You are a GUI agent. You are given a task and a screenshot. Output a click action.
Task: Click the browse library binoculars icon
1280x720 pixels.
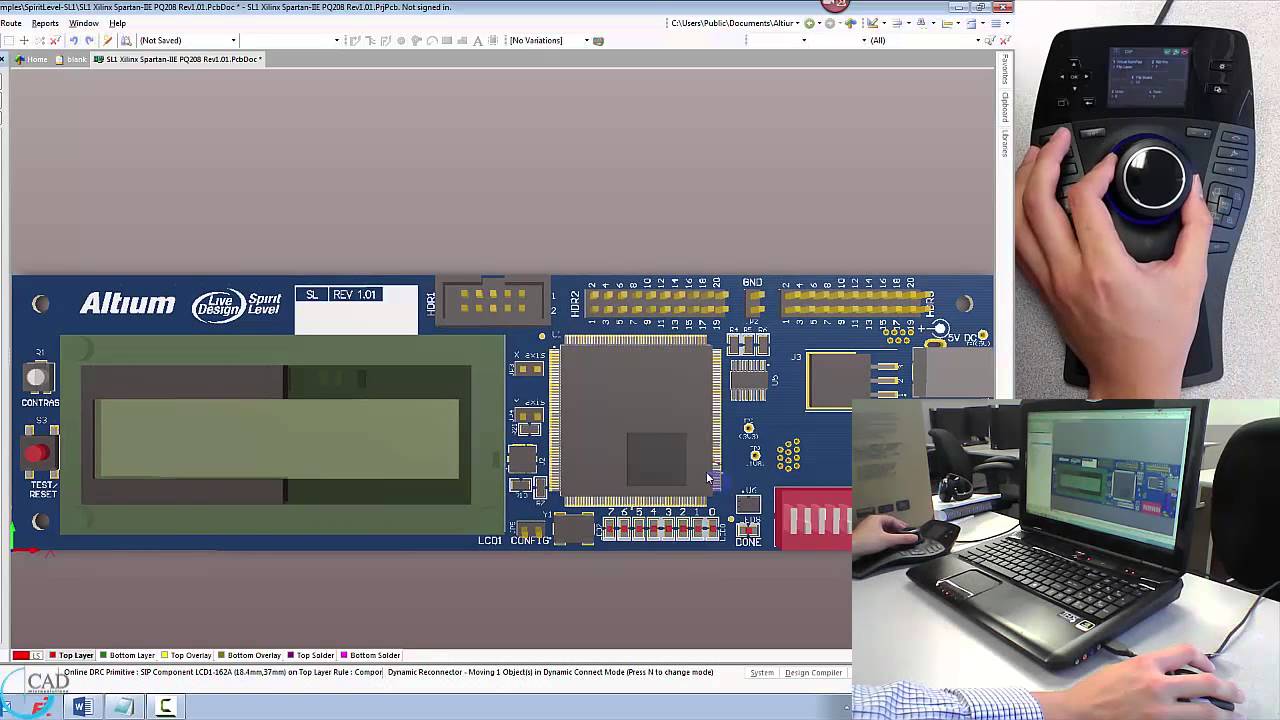coord(126,40)
